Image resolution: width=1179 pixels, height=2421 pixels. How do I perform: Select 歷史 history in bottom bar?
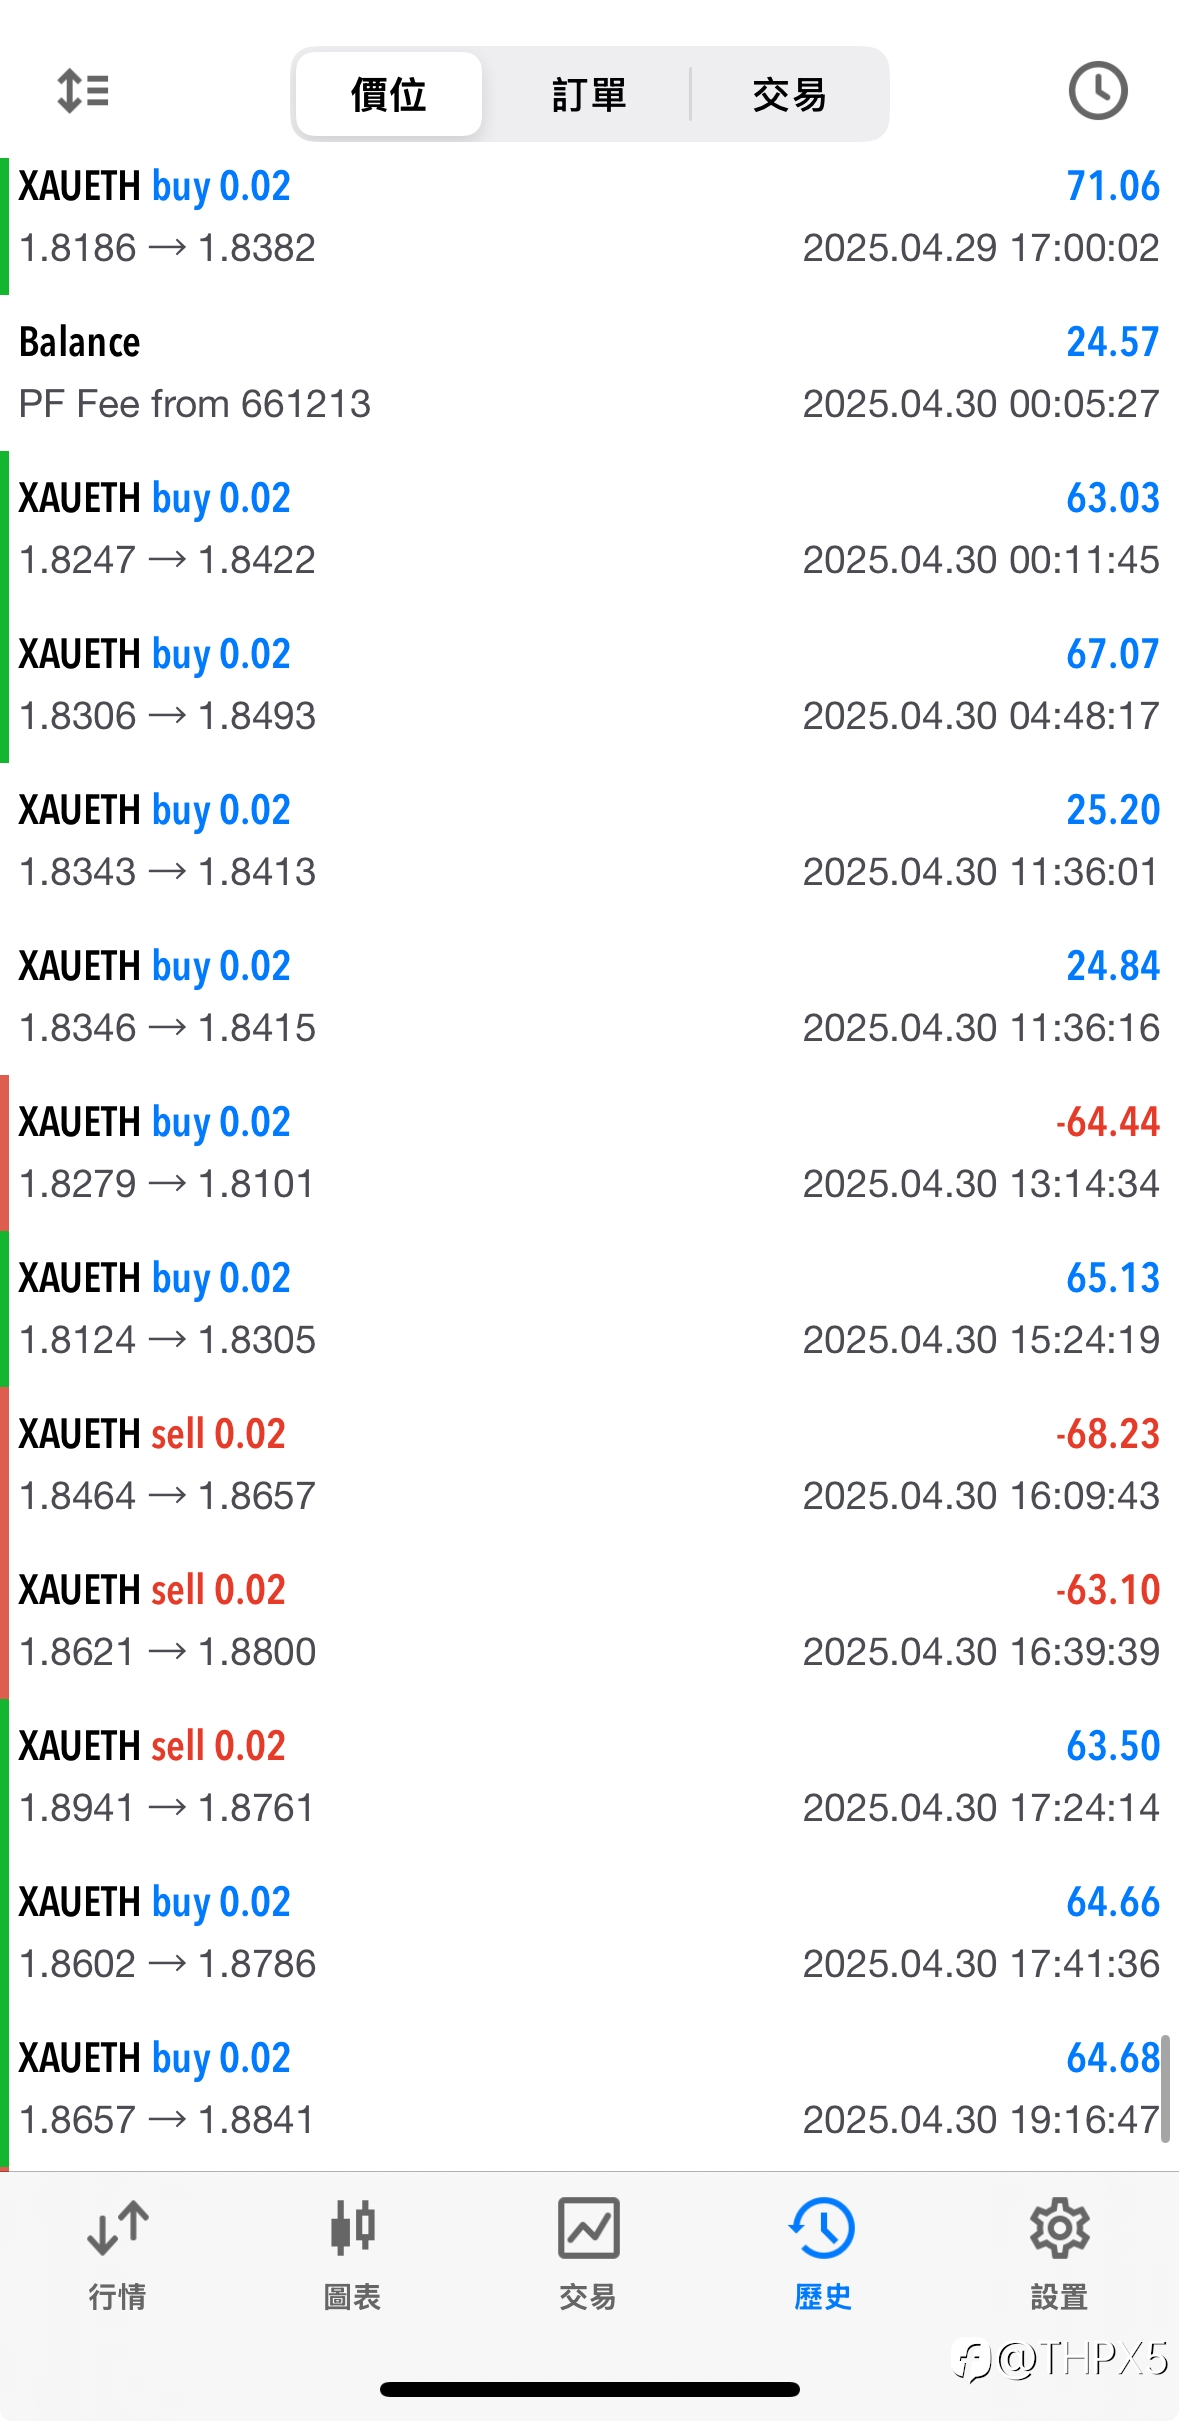coord(823,2254)
